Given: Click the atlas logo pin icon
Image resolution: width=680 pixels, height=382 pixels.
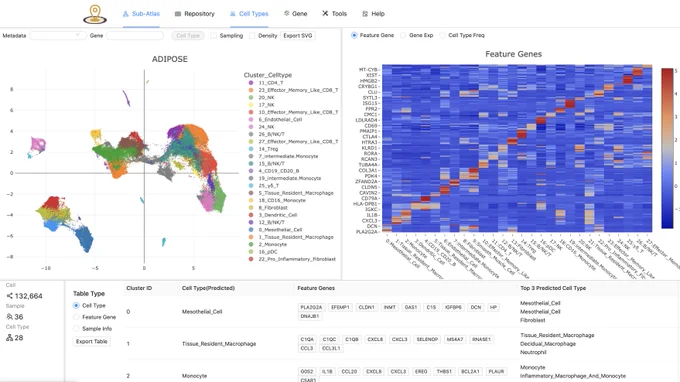Looking at the screenshot, I should 95,14.
